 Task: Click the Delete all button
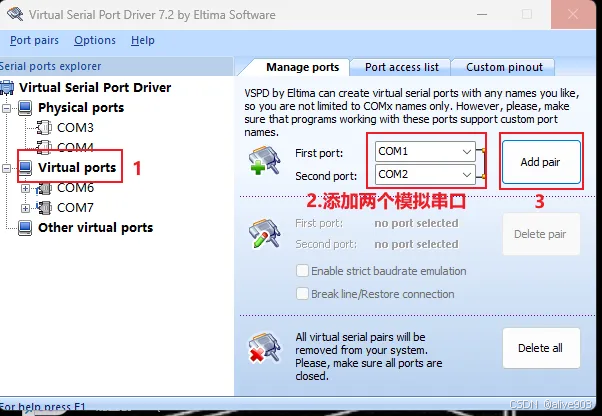(541, 348)
